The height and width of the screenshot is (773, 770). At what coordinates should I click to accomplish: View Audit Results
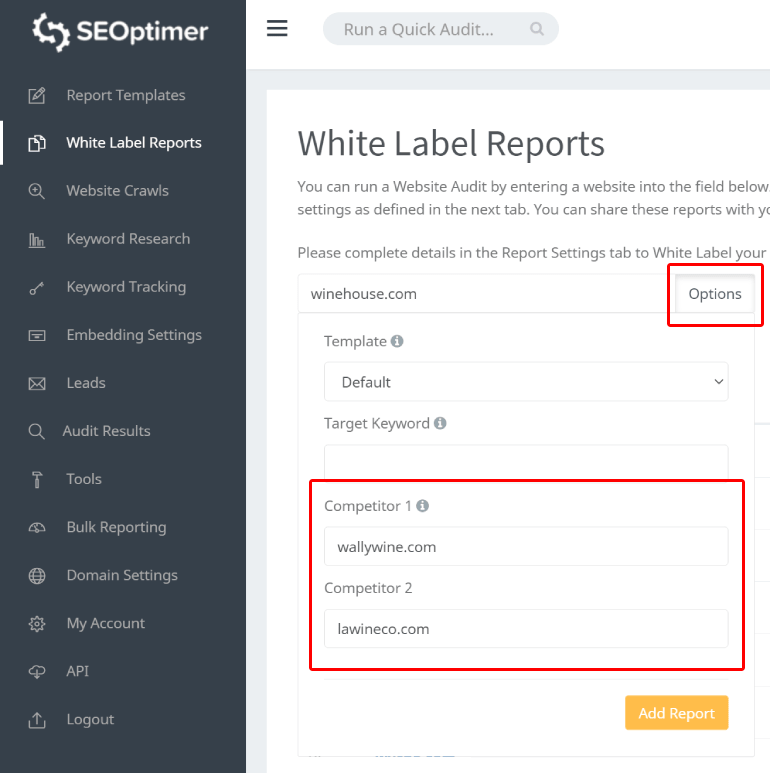106,431
